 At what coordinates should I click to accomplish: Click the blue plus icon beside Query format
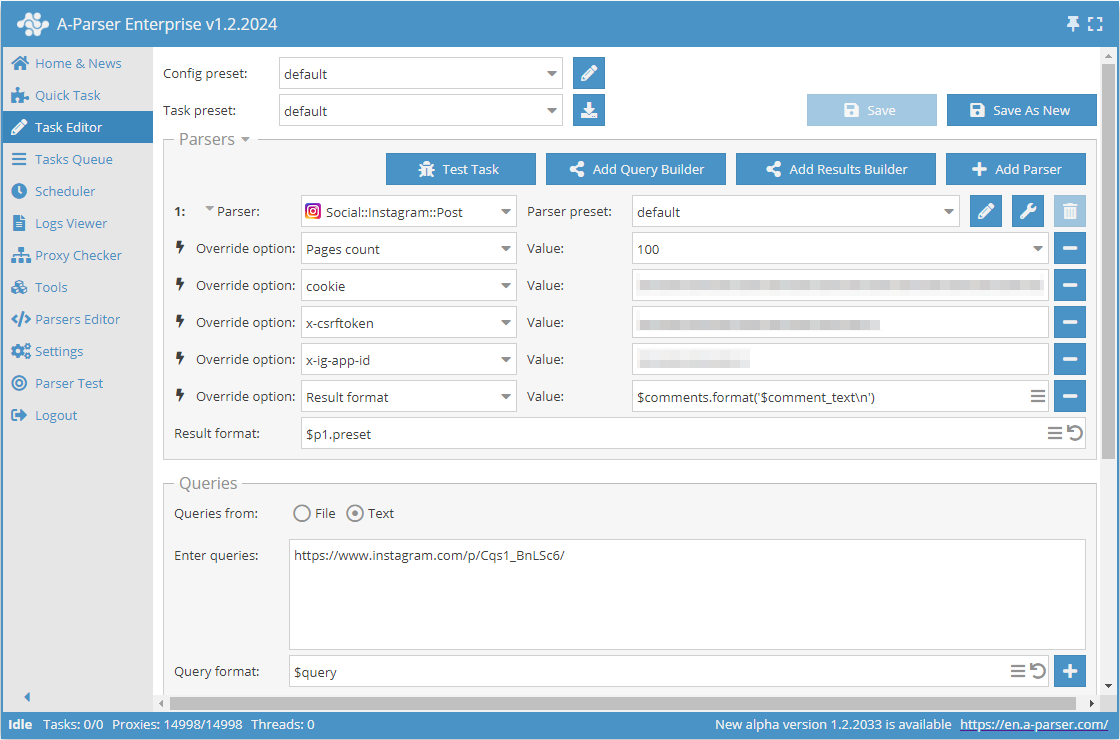(1070, 672)
